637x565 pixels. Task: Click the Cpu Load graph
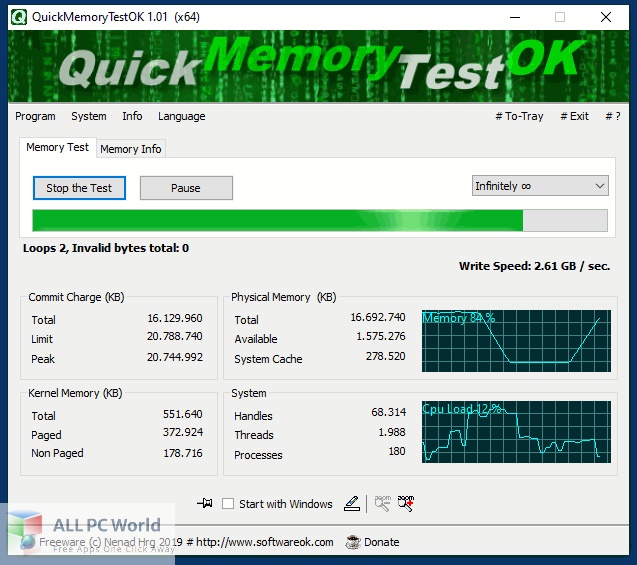516,432
